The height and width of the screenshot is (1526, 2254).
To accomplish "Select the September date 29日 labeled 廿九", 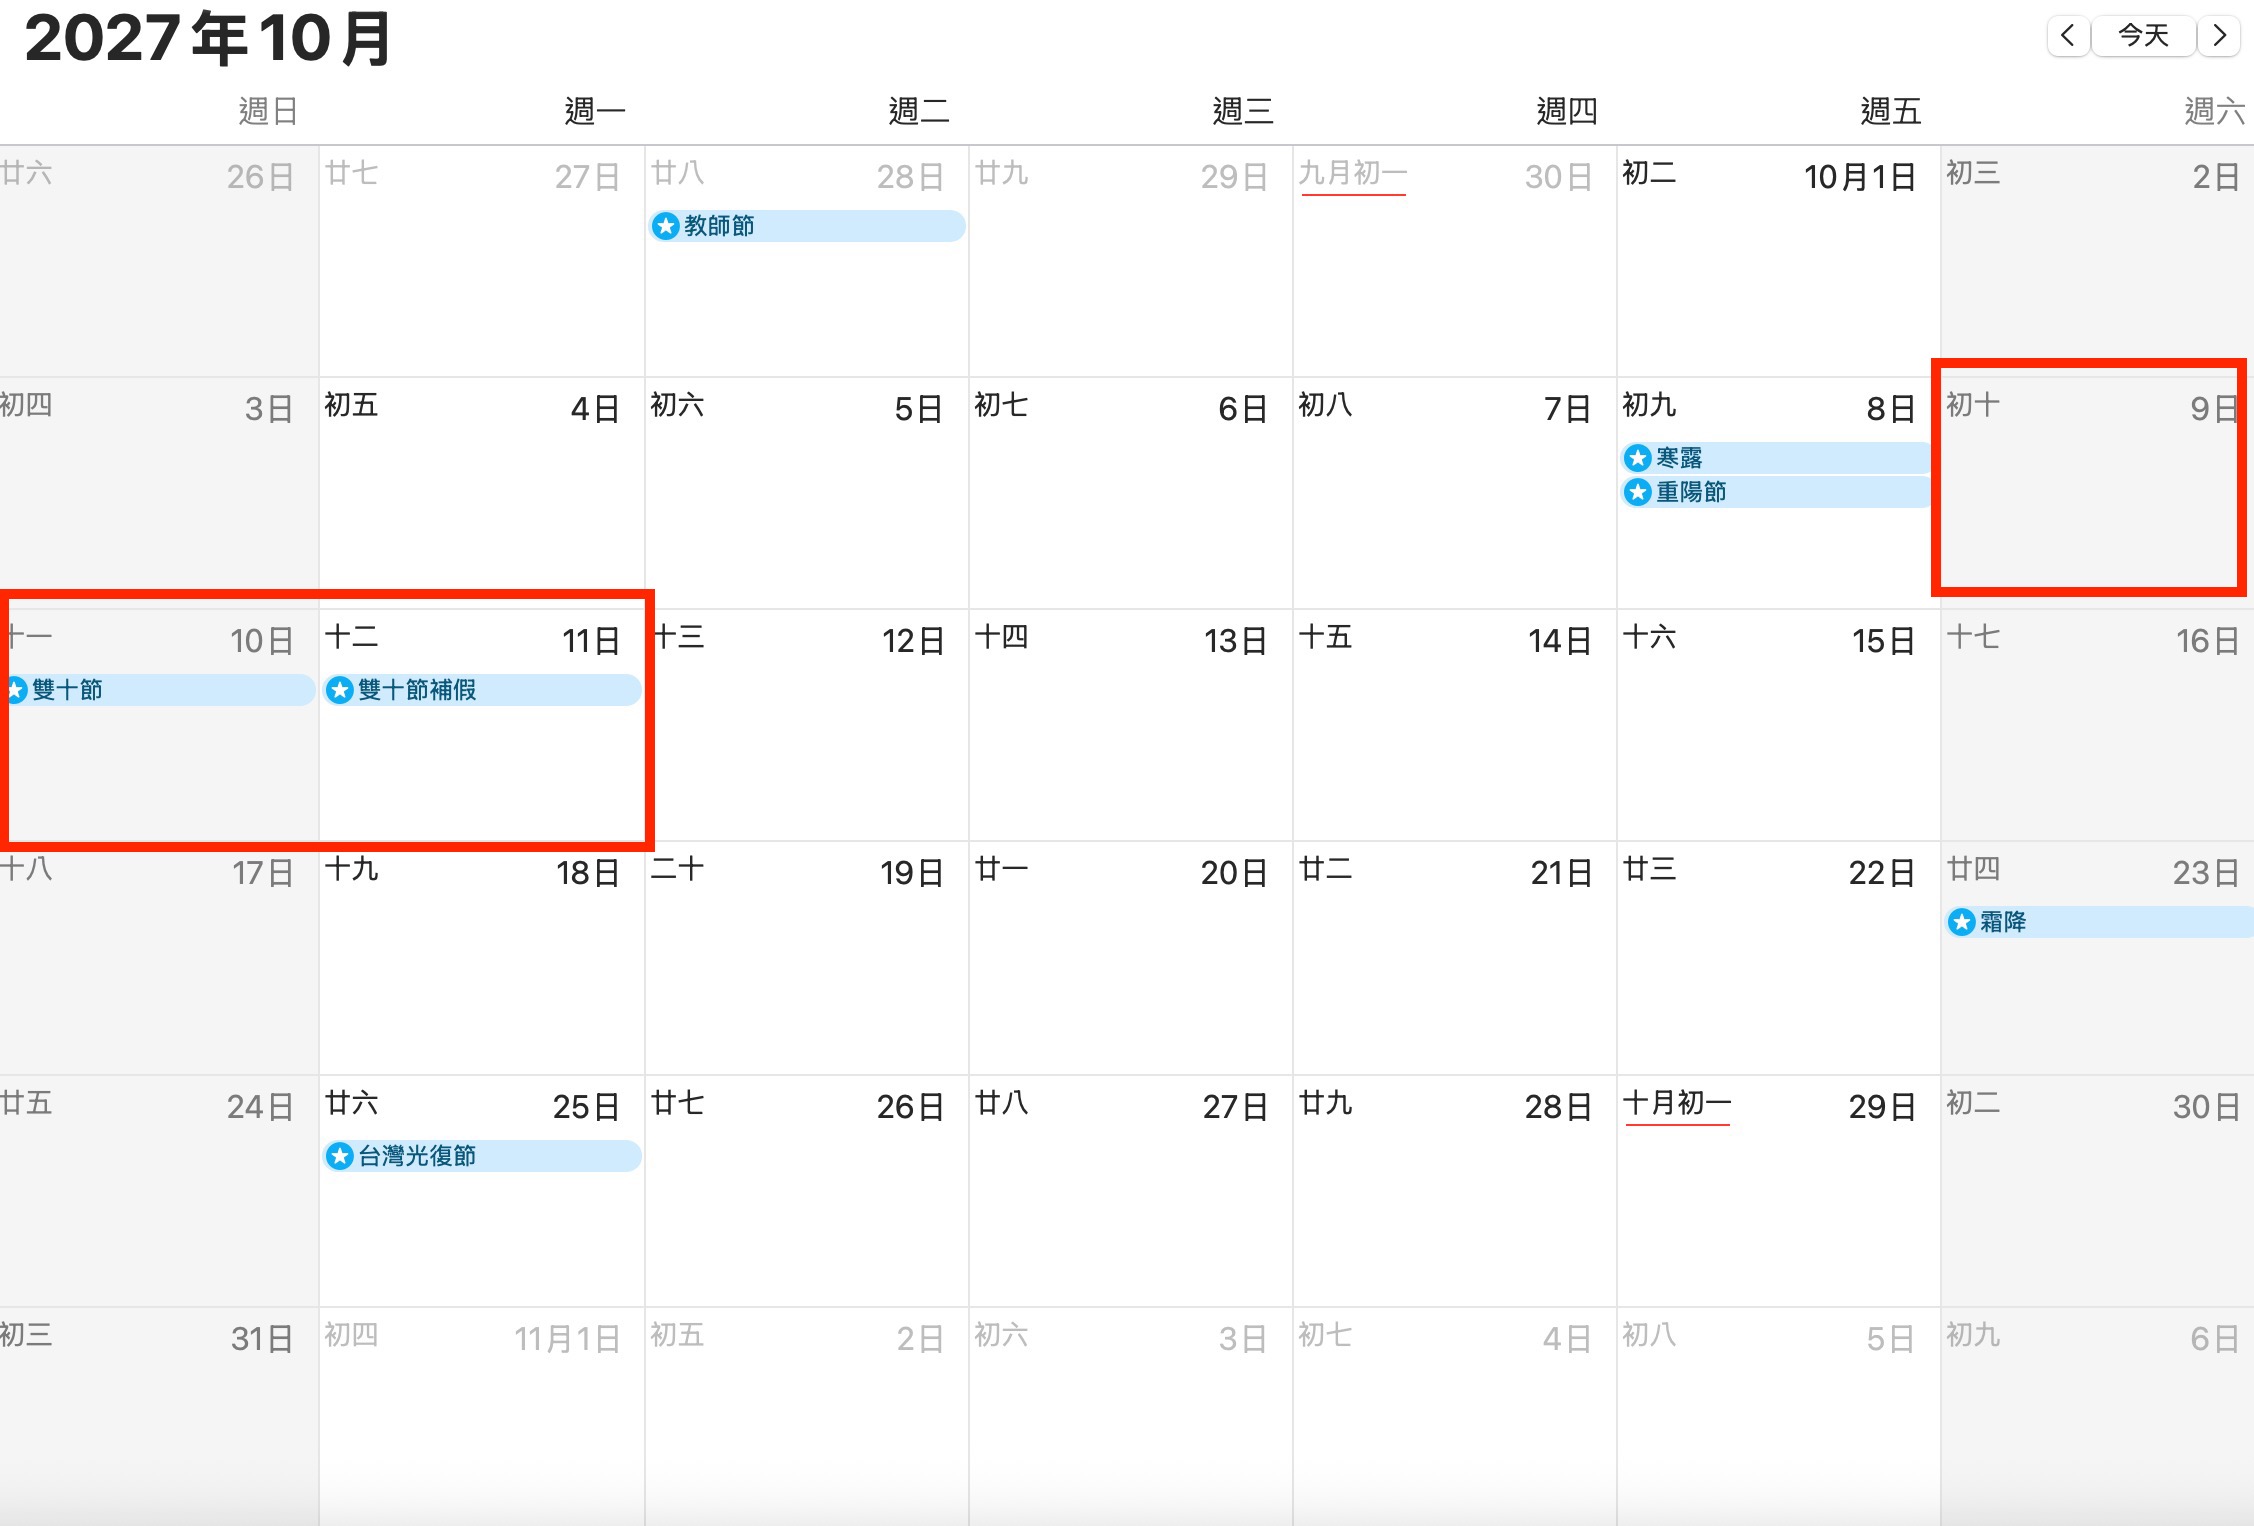I will coord(1234,177).
